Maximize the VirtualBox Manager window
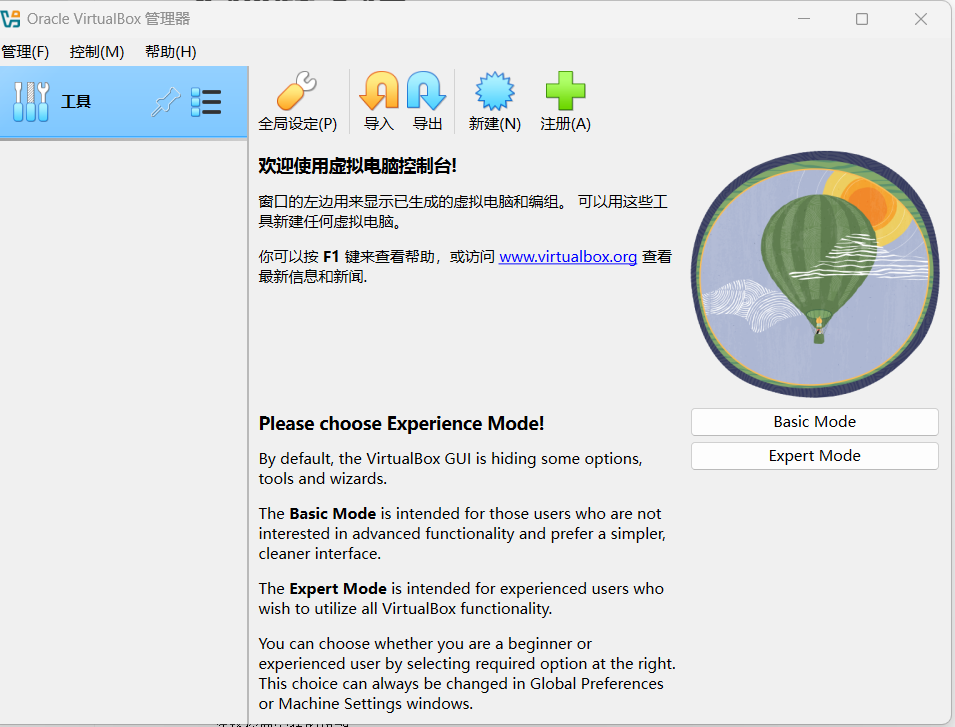 coord(862,19)
